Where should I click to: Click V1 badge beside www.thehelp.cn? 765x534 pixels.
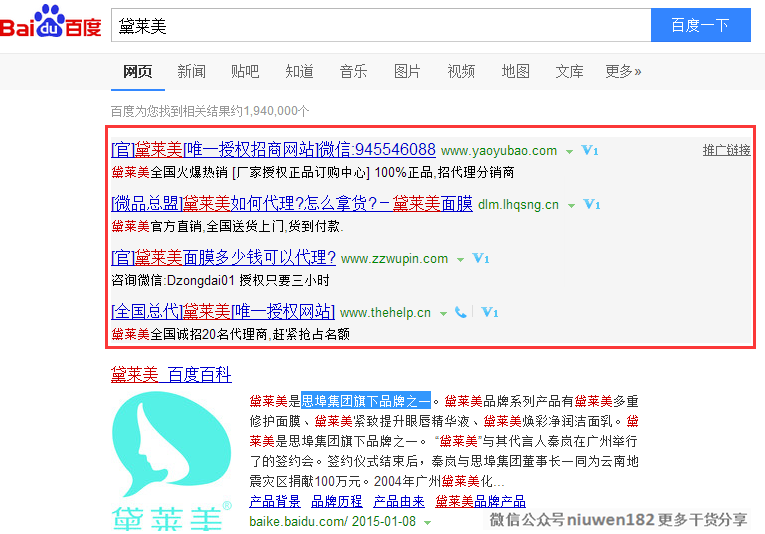(x=489, y=312)
